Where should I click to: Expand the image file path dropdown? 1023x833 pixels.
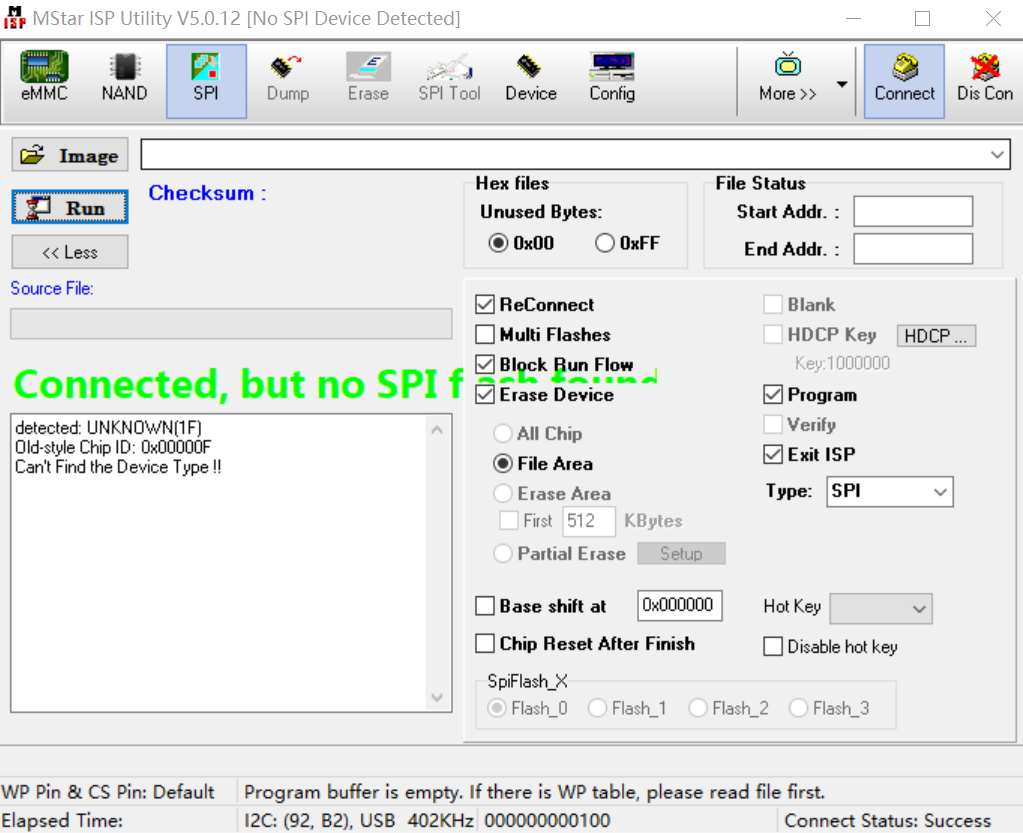click(997, 155)
